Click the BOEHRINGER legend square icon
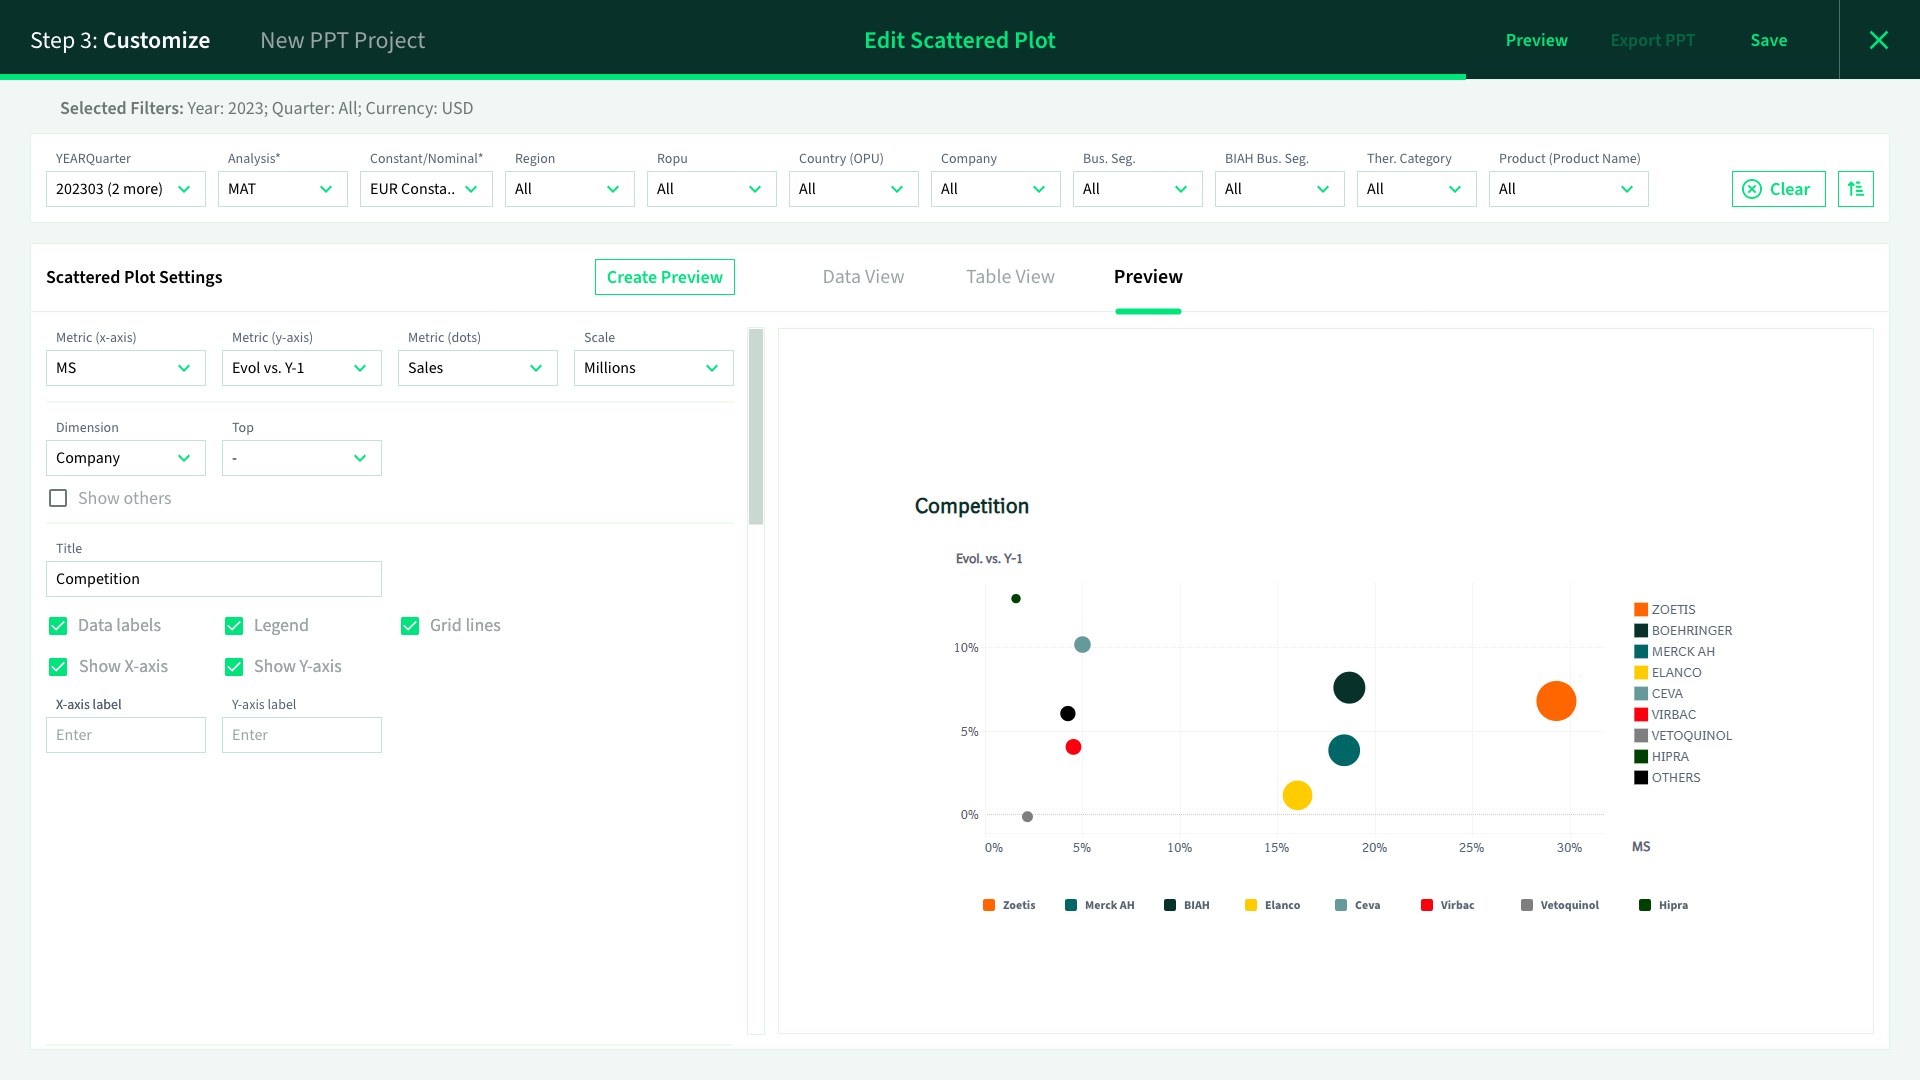Screen dimensions: 1920x1080 coord(1641,630)
